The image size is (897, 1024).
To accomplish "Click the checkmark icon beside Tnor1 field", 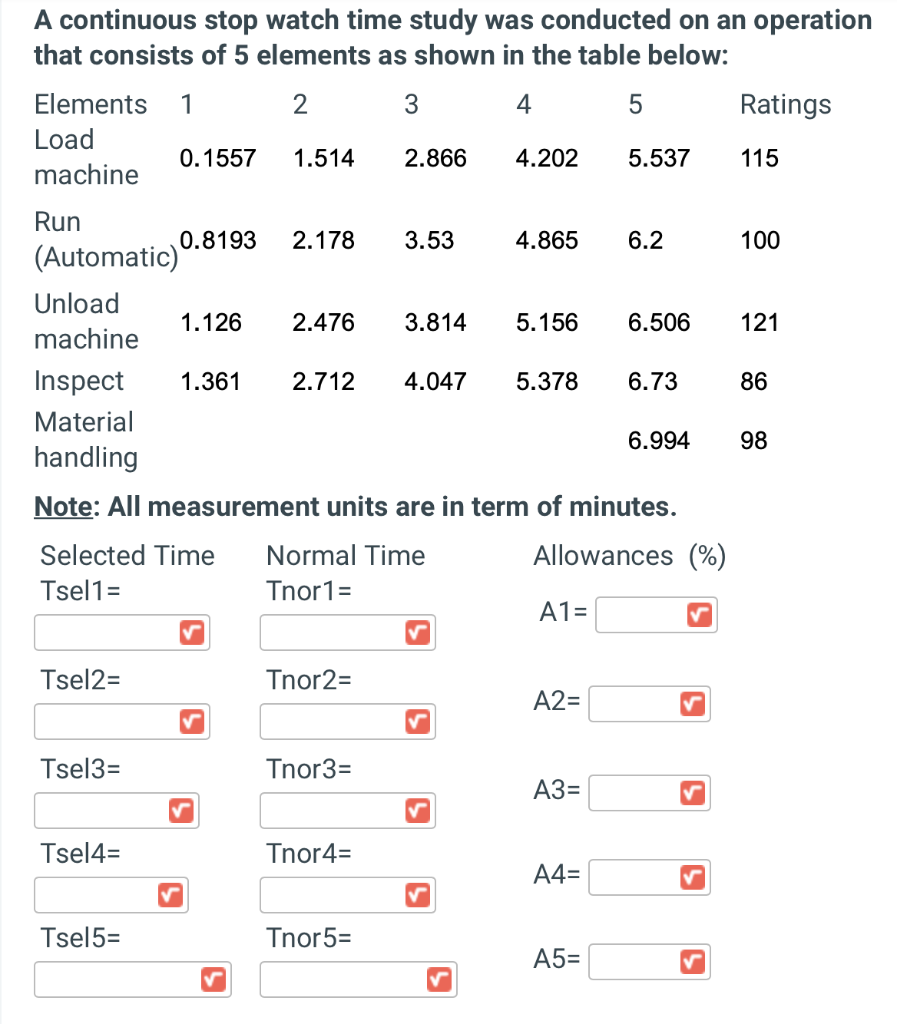I will 416,632.
